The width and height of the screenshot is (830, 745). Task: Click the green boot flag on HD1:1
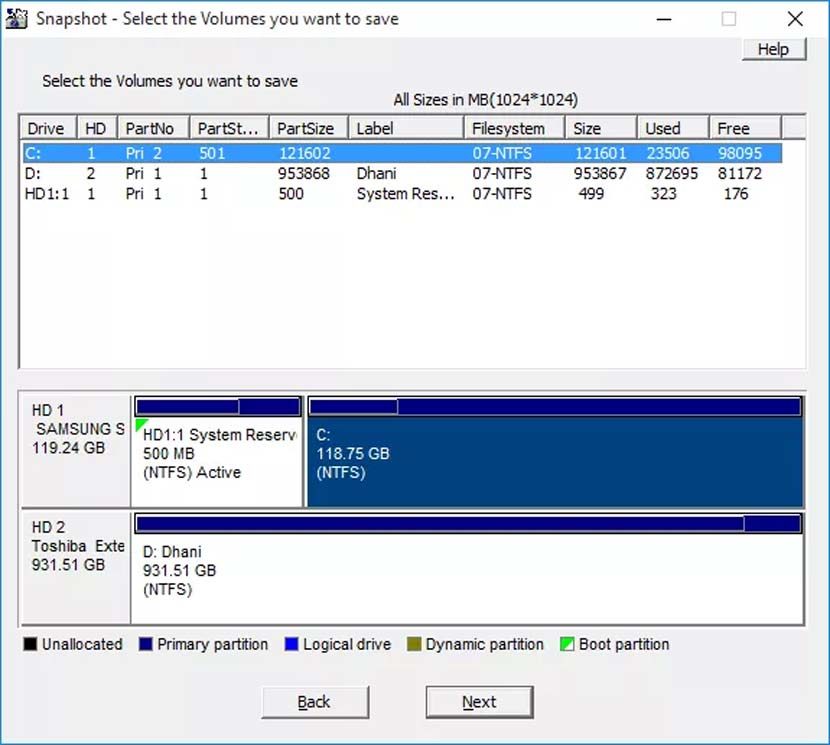tap(140, 424)
